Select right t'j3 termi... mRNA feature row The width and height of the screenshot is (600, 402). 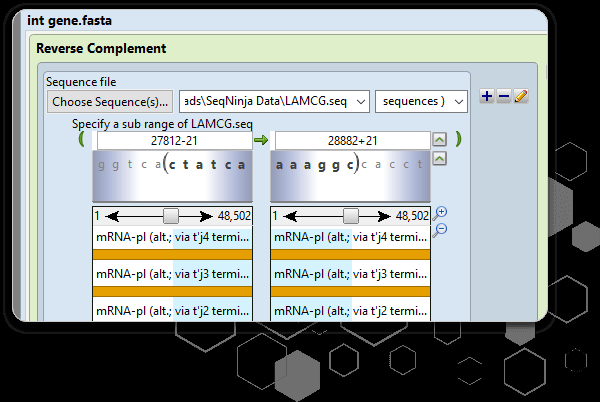click(351, 274)
